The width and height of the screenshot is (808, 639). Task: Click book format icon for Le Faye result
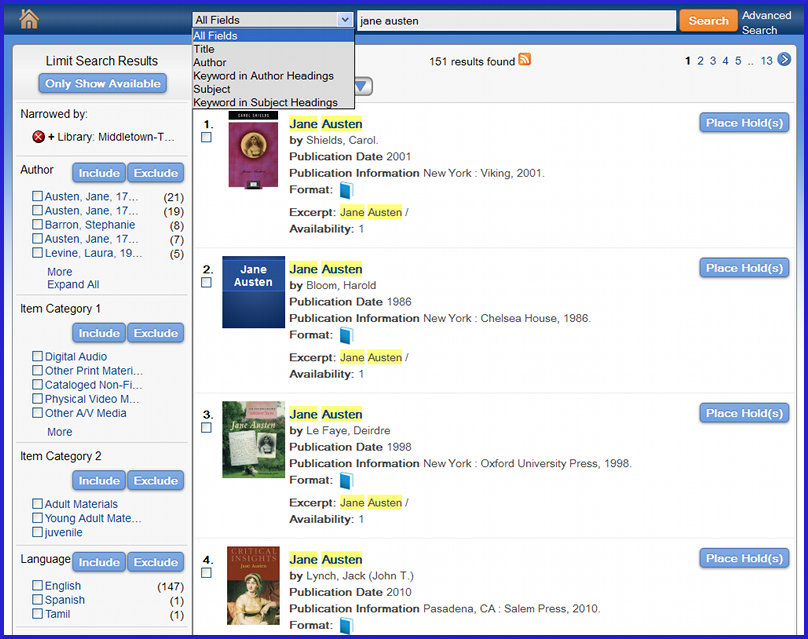[x=346, y=481]
